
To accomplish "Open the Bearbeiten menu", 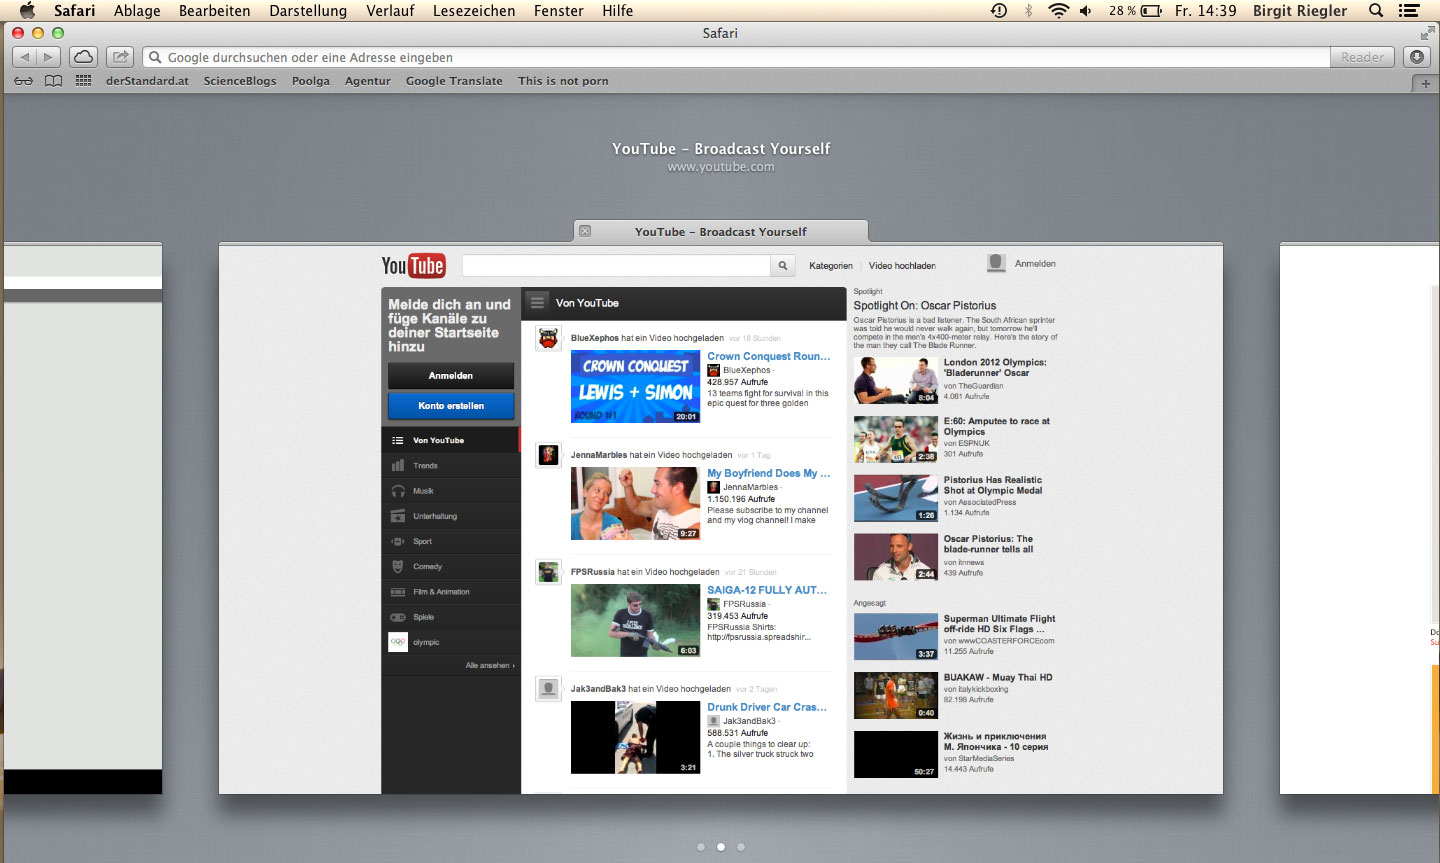I will tap(215, 11).
